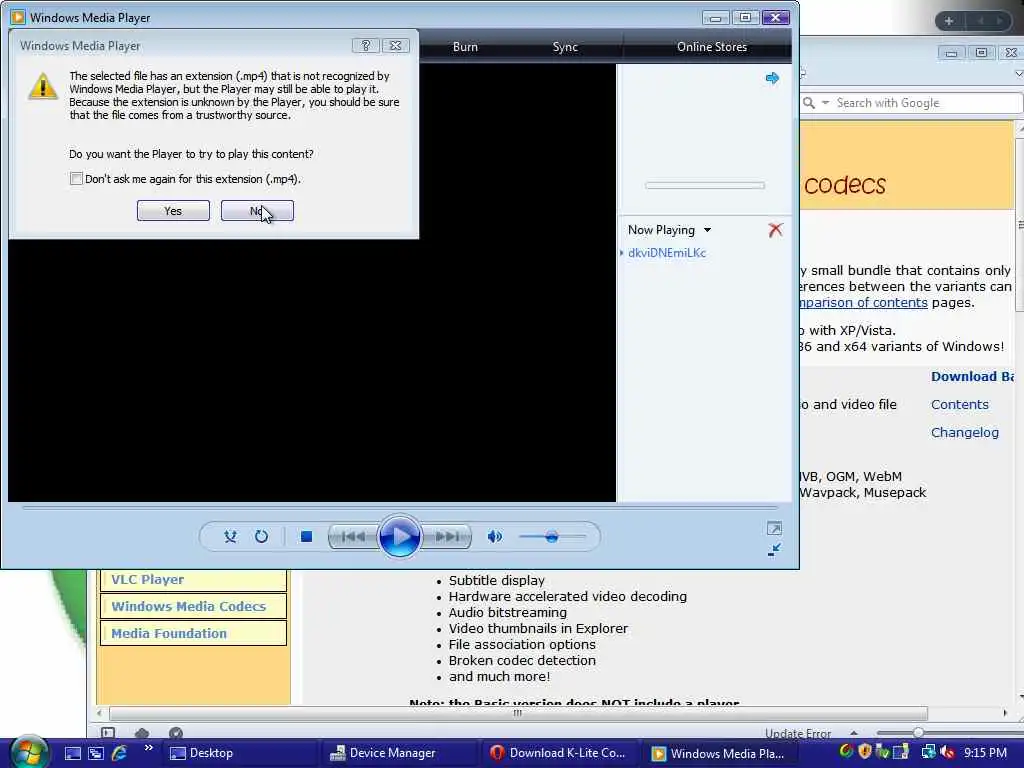Click No in the extension warning dialog
Viewport: 1024px width, 768px height.
tap(257, 211)
